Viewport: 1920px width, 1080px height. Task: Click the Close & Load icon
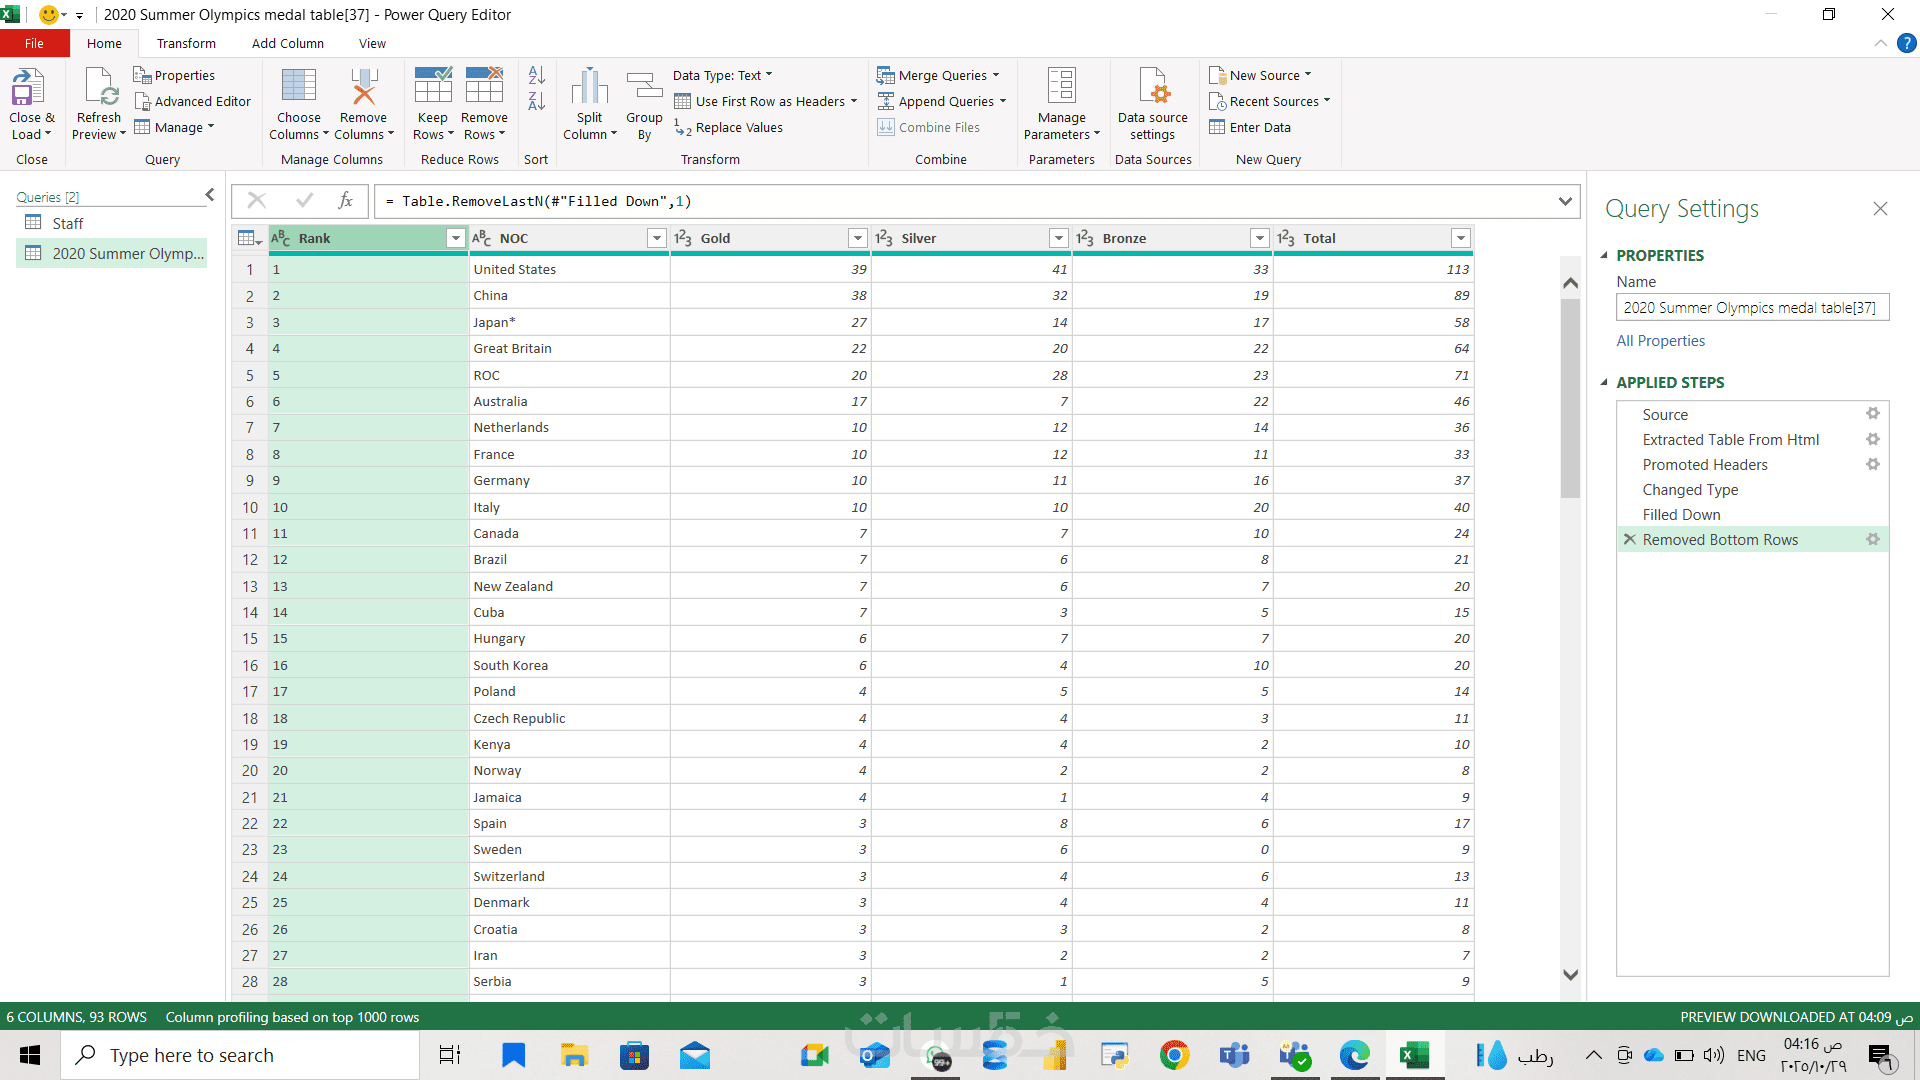tap(28, 88)
